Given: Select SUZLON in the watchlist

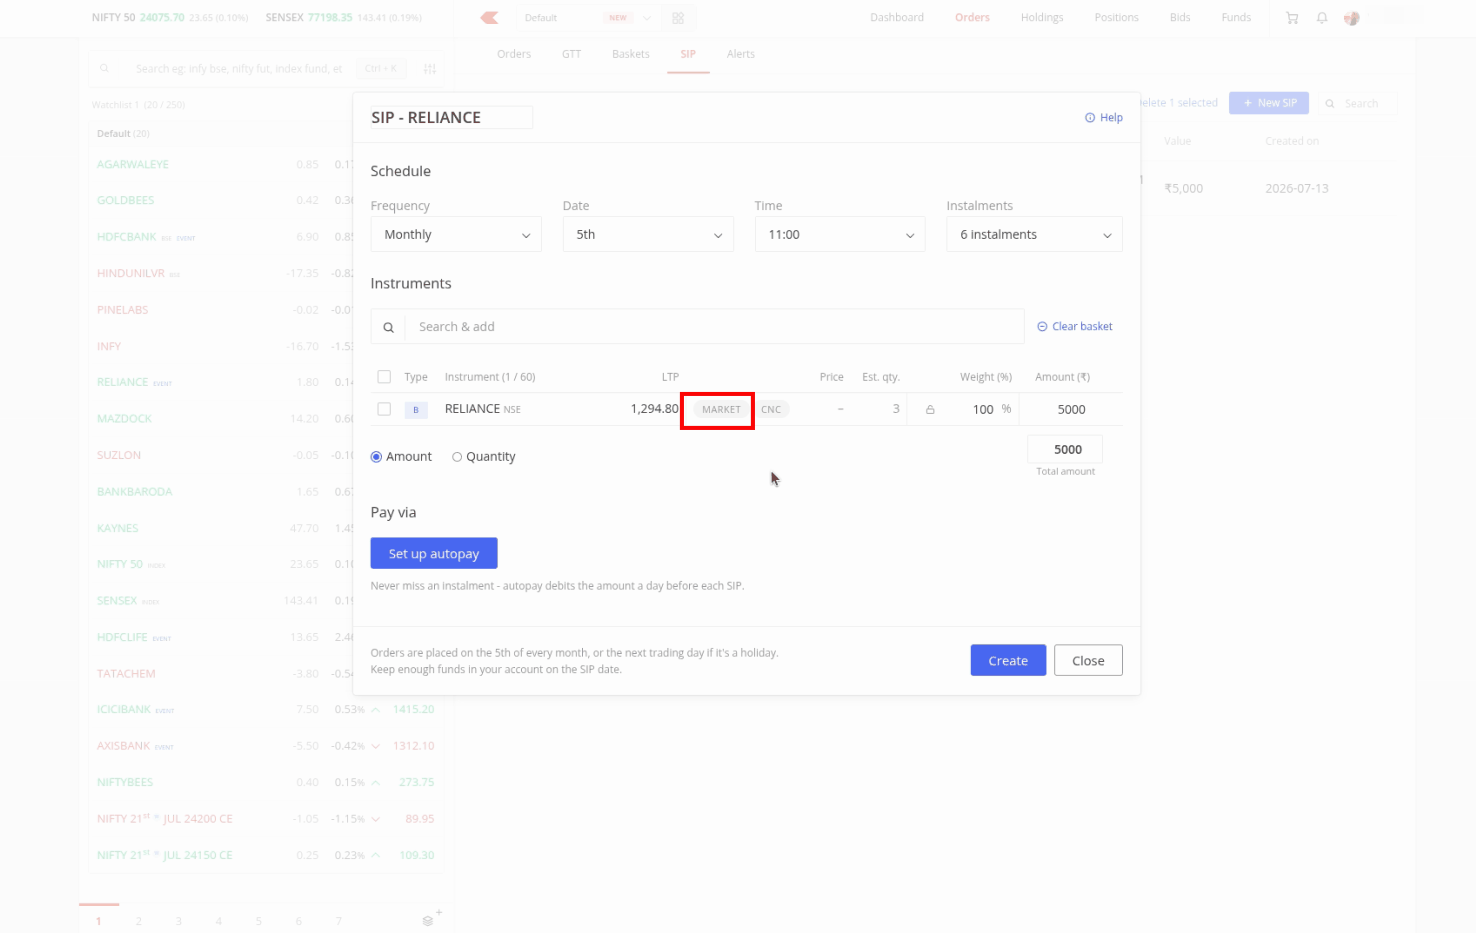Looking at the screenshot, I should 119,455.
